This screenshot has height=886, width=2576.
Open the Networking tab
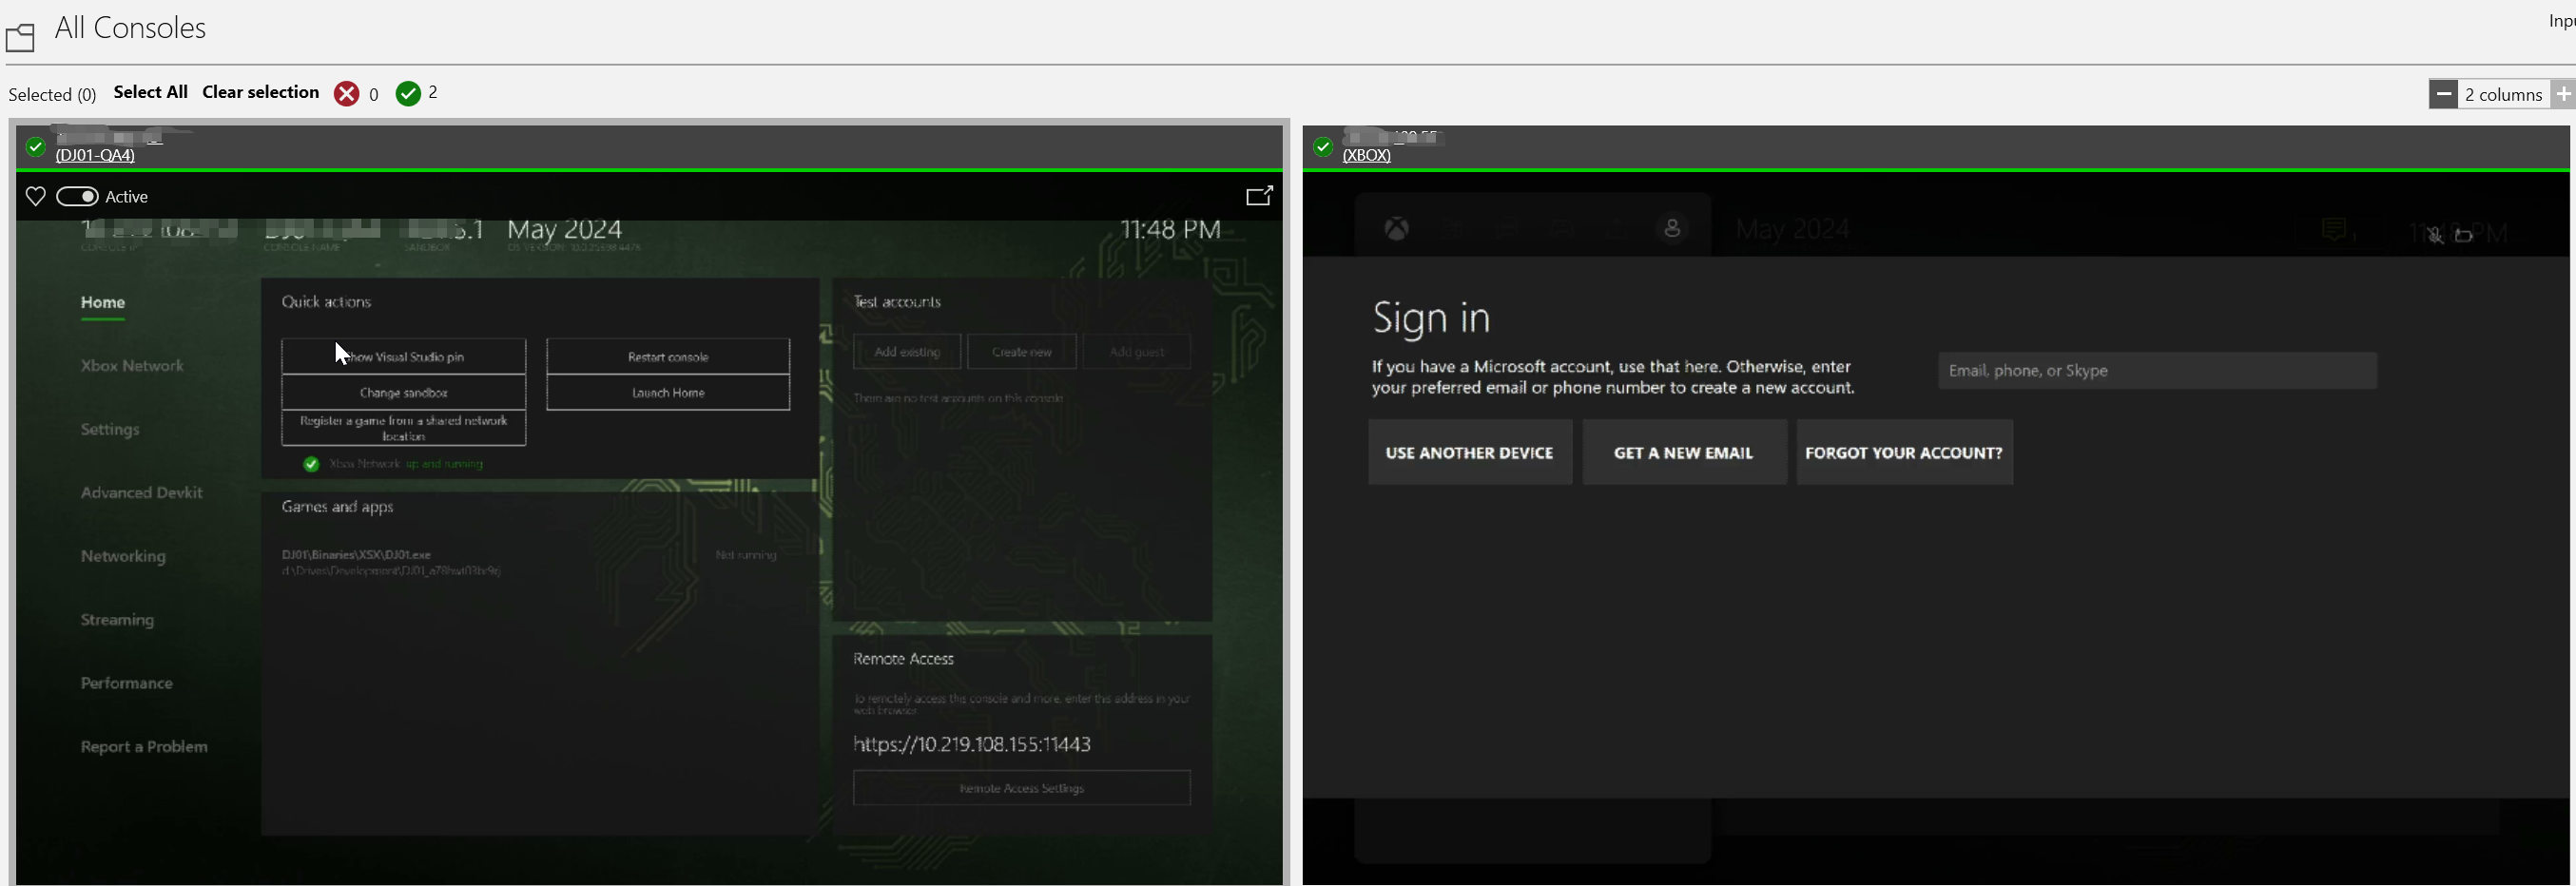123,557
